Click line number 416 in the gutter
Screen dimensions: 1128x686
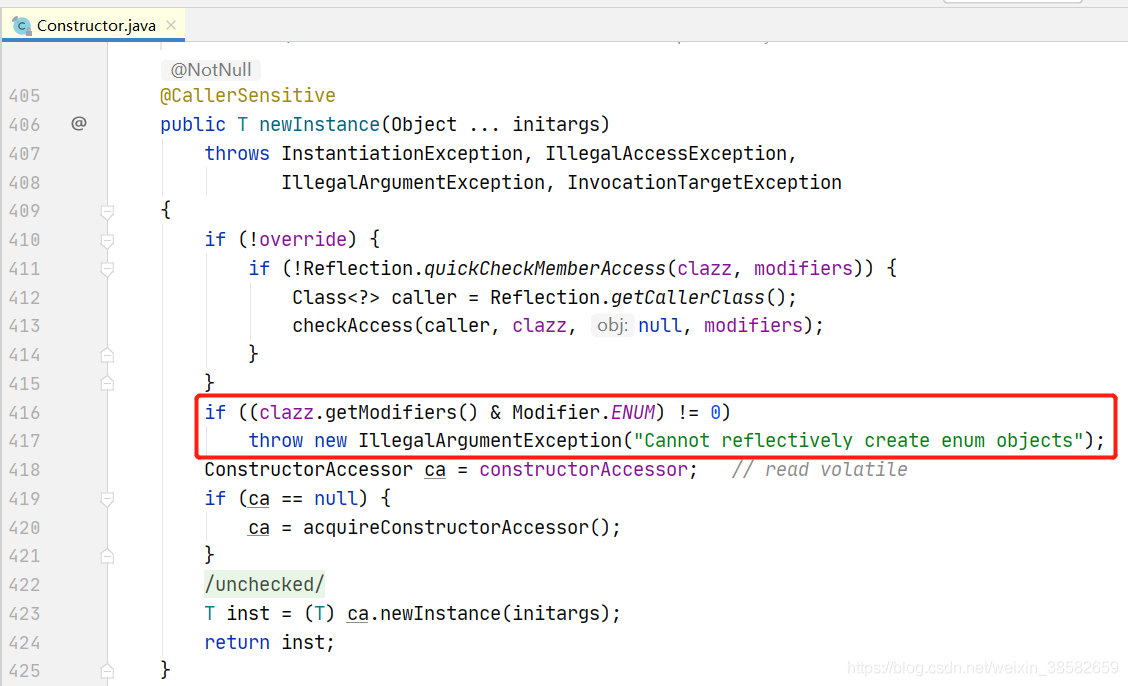pyautogui.click(x=24, y=413)
